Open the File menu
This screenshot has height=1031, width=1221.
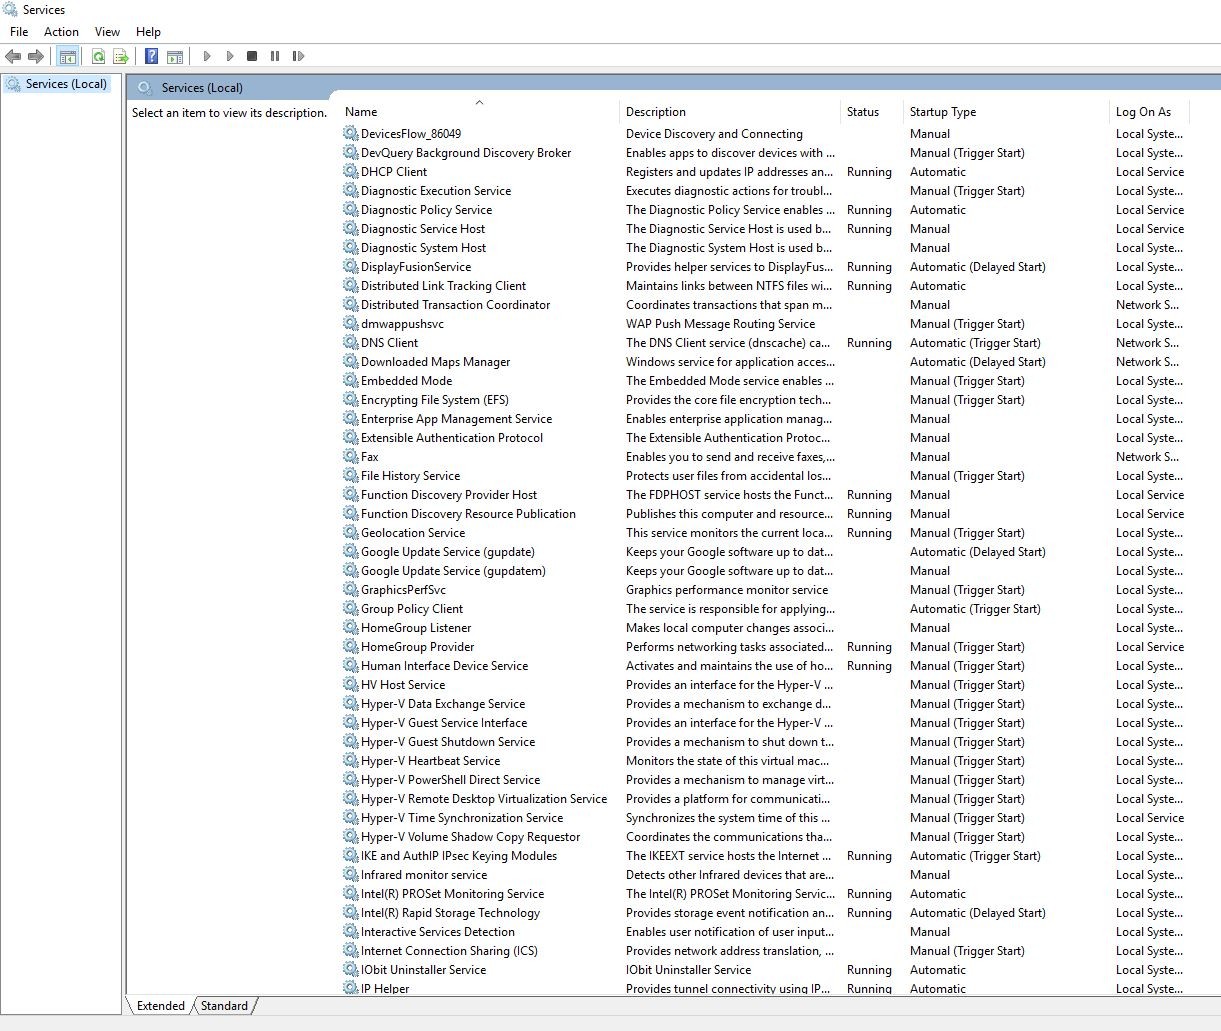19,32
